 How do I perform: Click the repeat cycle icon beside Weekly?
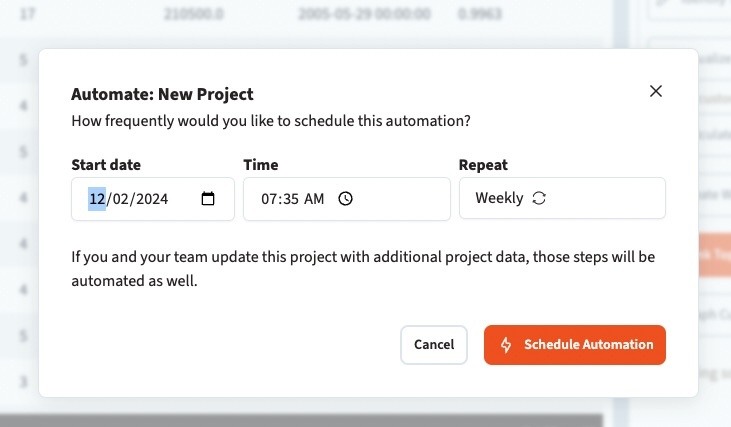point(539,198)
